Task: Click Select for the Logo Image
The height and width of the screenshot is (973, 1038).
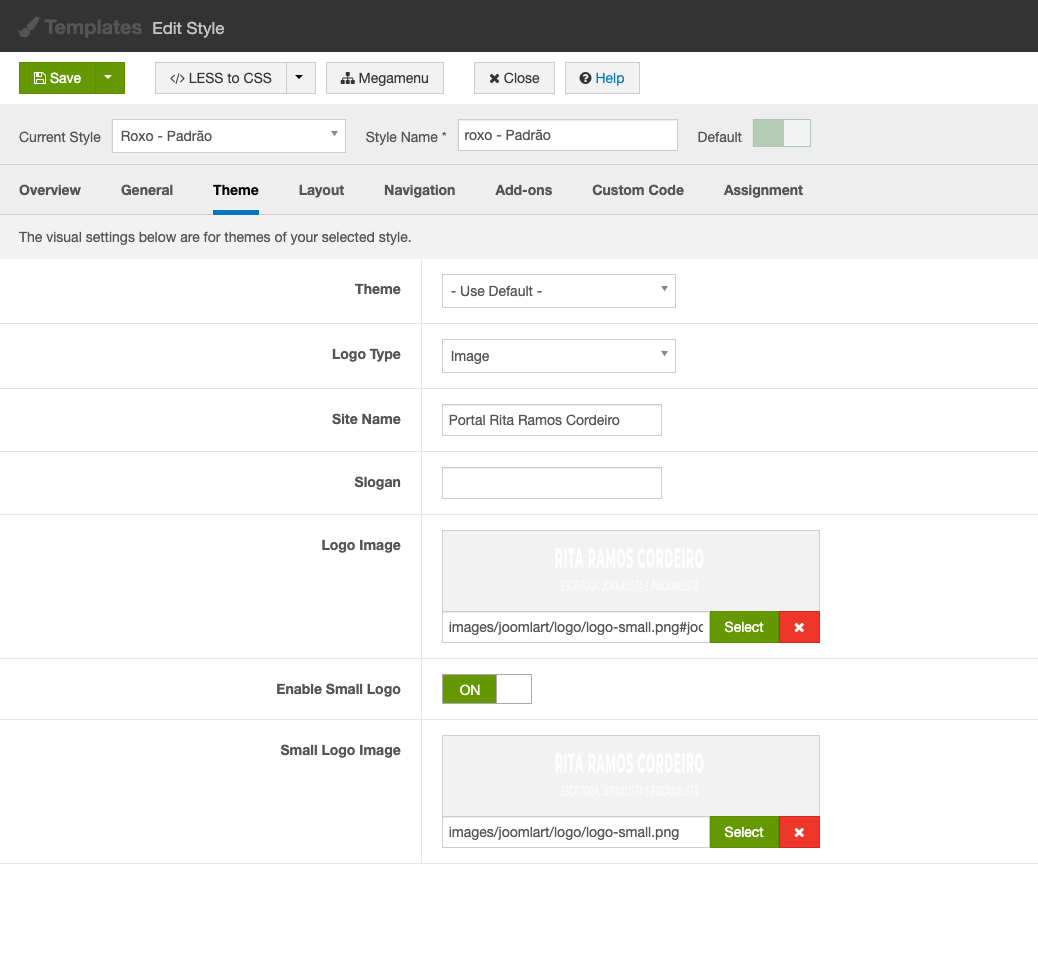Action: click(x=743, y=627)
